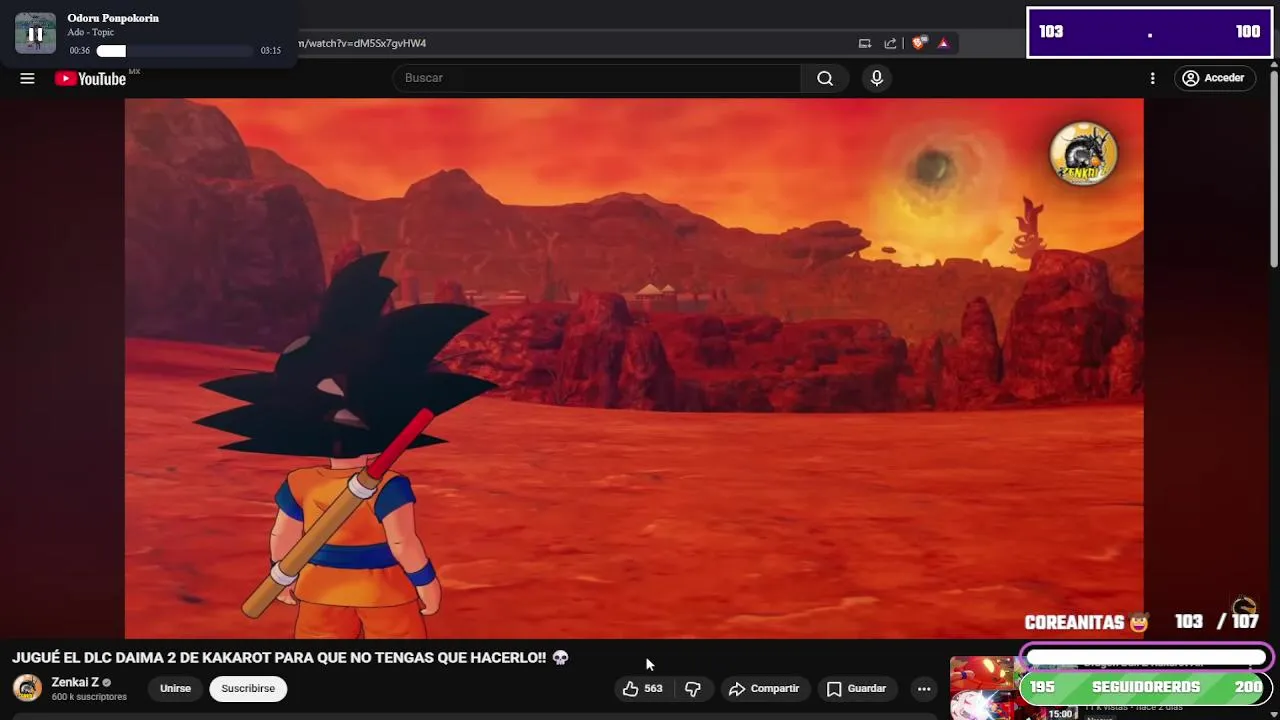Click the Compartir share button

[x=765, y=688]
